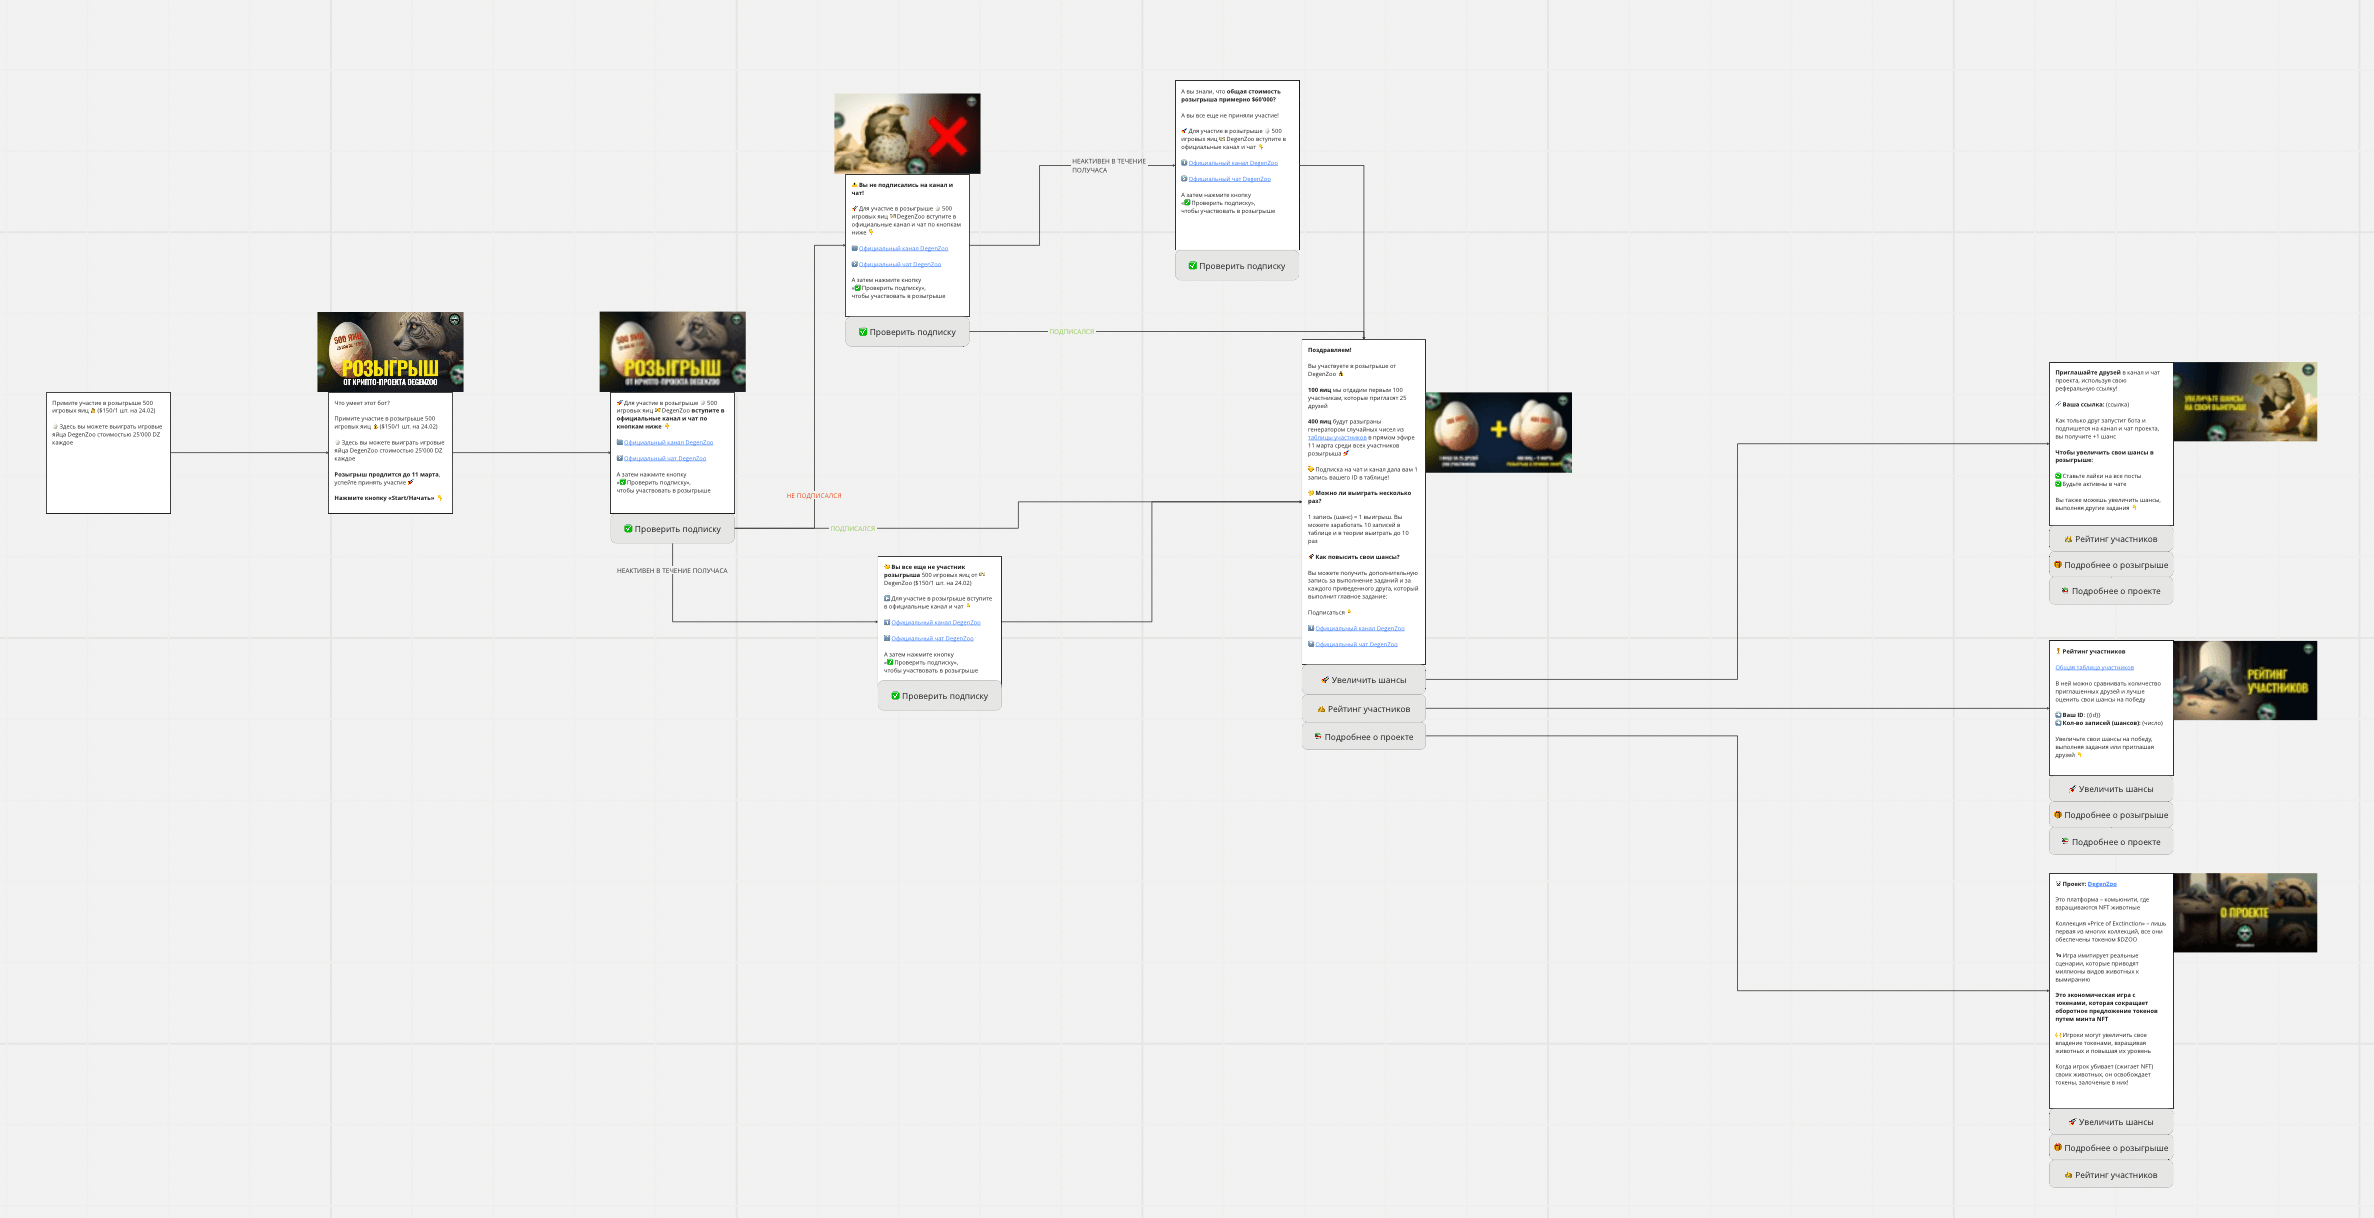Open «таблицы участников» link in the Поздравляем card
This screenshot has width=2374, height=1218.
click(x=1337, y=438)
